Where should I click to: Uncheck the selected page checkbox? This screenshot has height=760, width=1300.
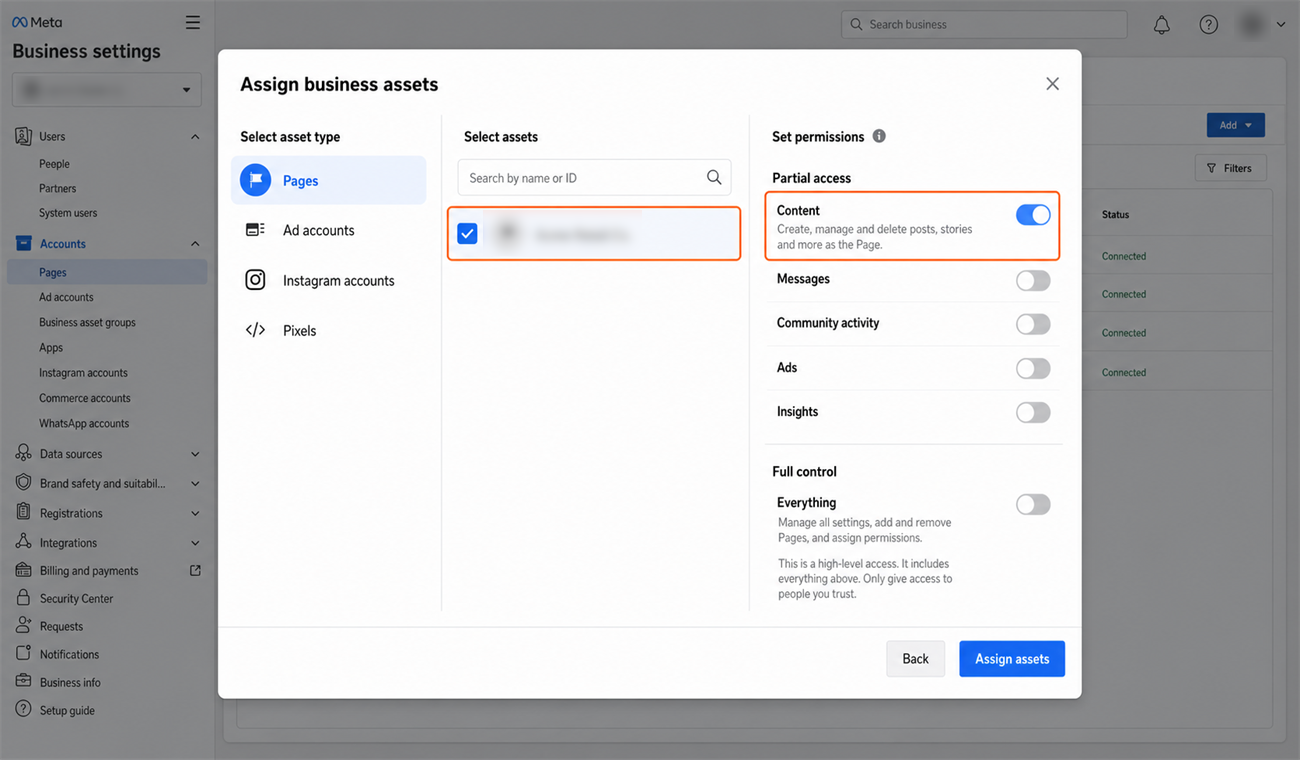(x=467, y=233)
